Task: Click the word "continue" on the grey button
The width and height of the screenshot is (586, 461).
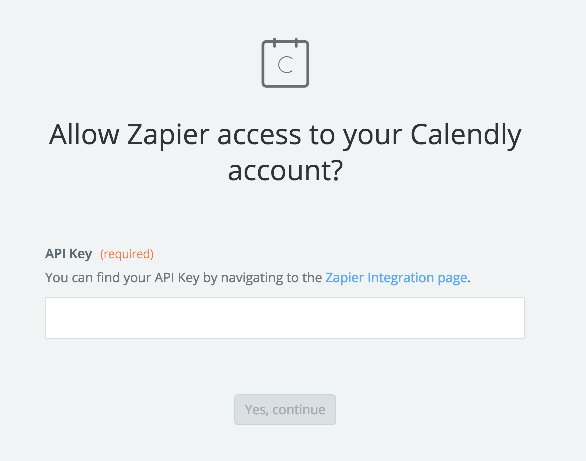Action: coord(299,409)
